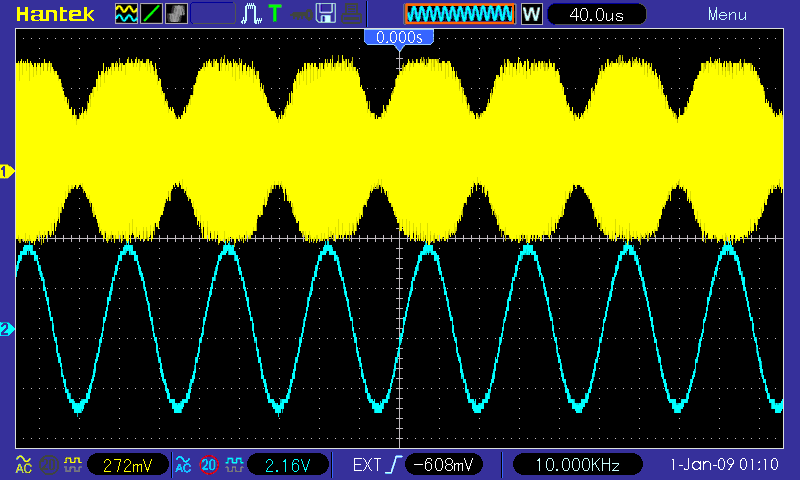
Task: Click the CH2 cyan probe square-wave icon
Action: click(234, 464)
